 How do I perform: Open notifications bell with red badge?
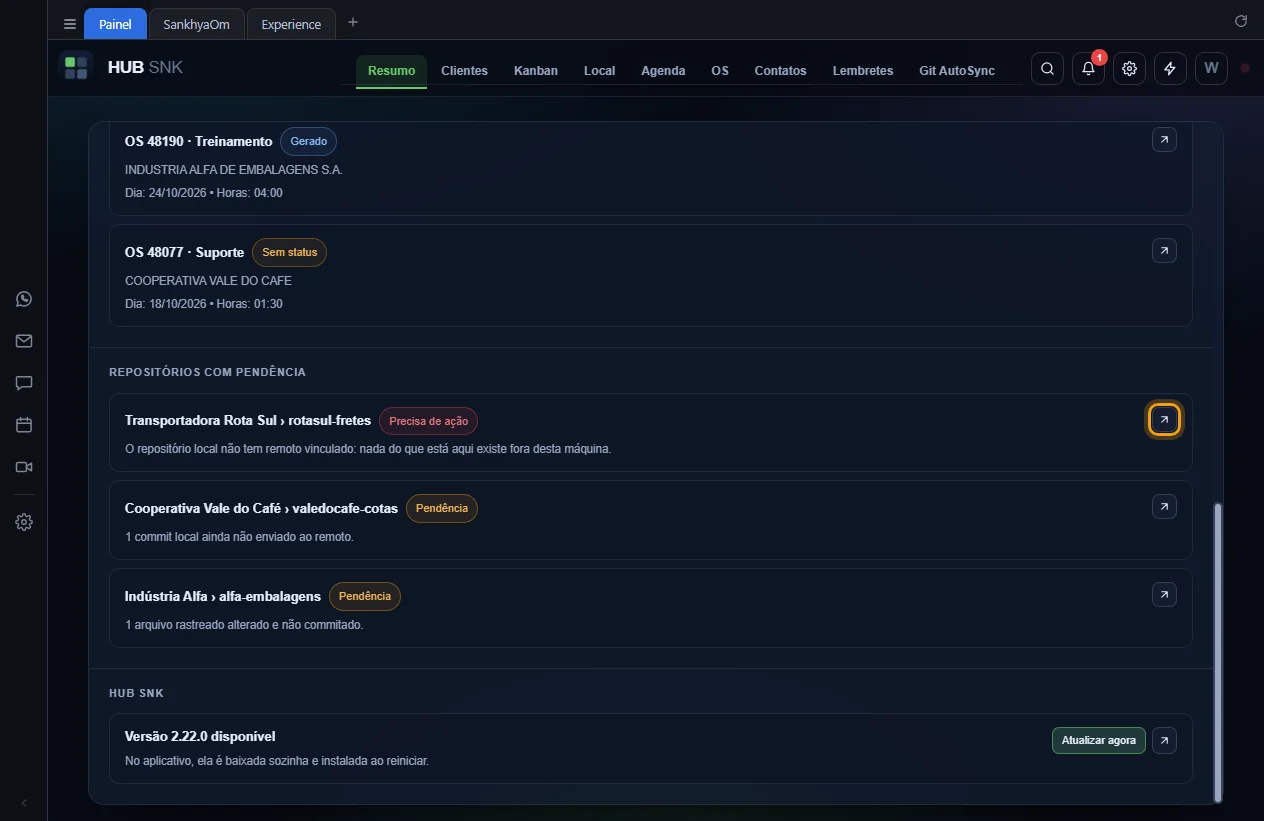[1089, 68]
